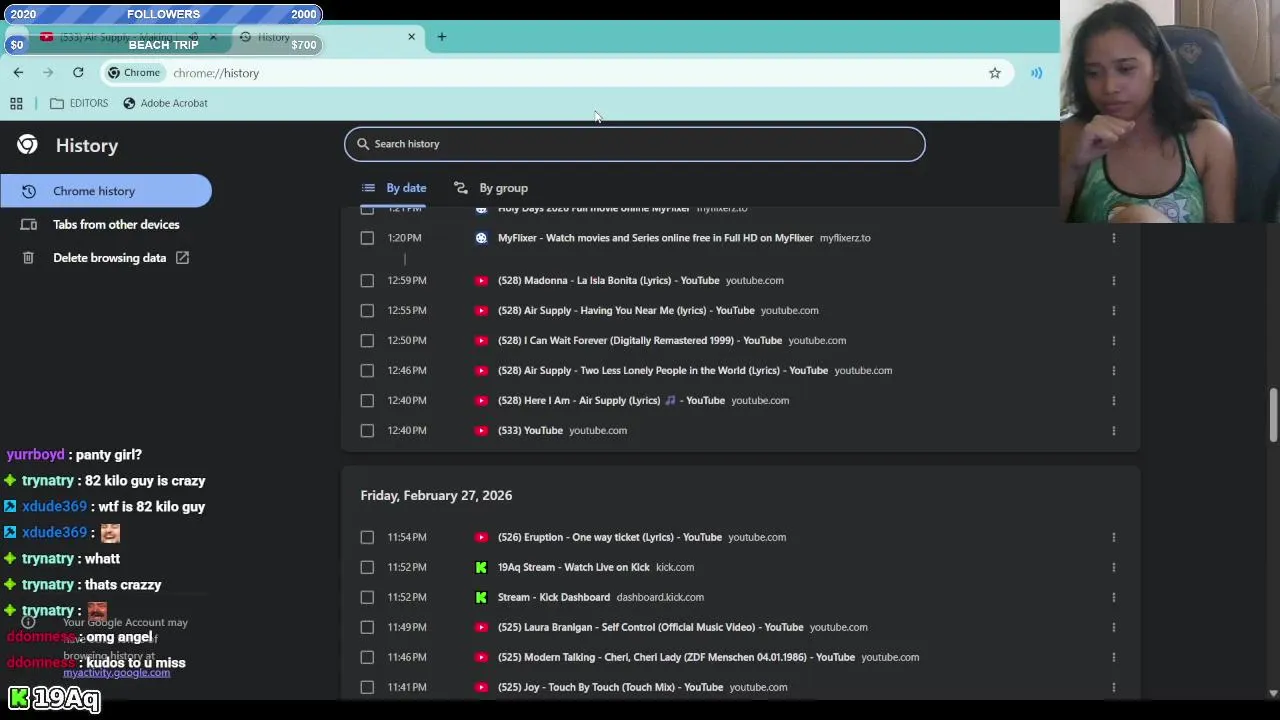Check the (533) YouTube entry
The width and height of the screenshot is (1280, 720).
click(x=367, y=431)
